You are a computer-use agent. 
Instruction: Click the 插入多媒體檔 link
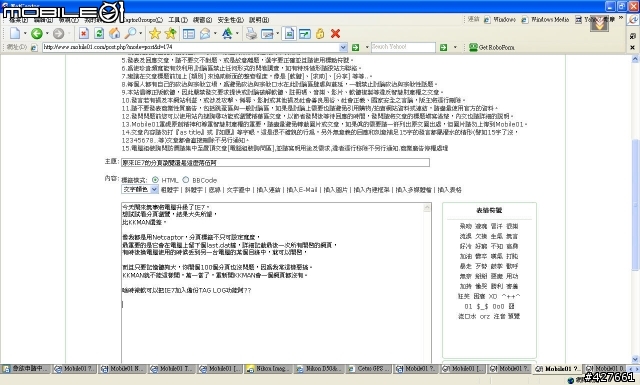coord(413,190)
